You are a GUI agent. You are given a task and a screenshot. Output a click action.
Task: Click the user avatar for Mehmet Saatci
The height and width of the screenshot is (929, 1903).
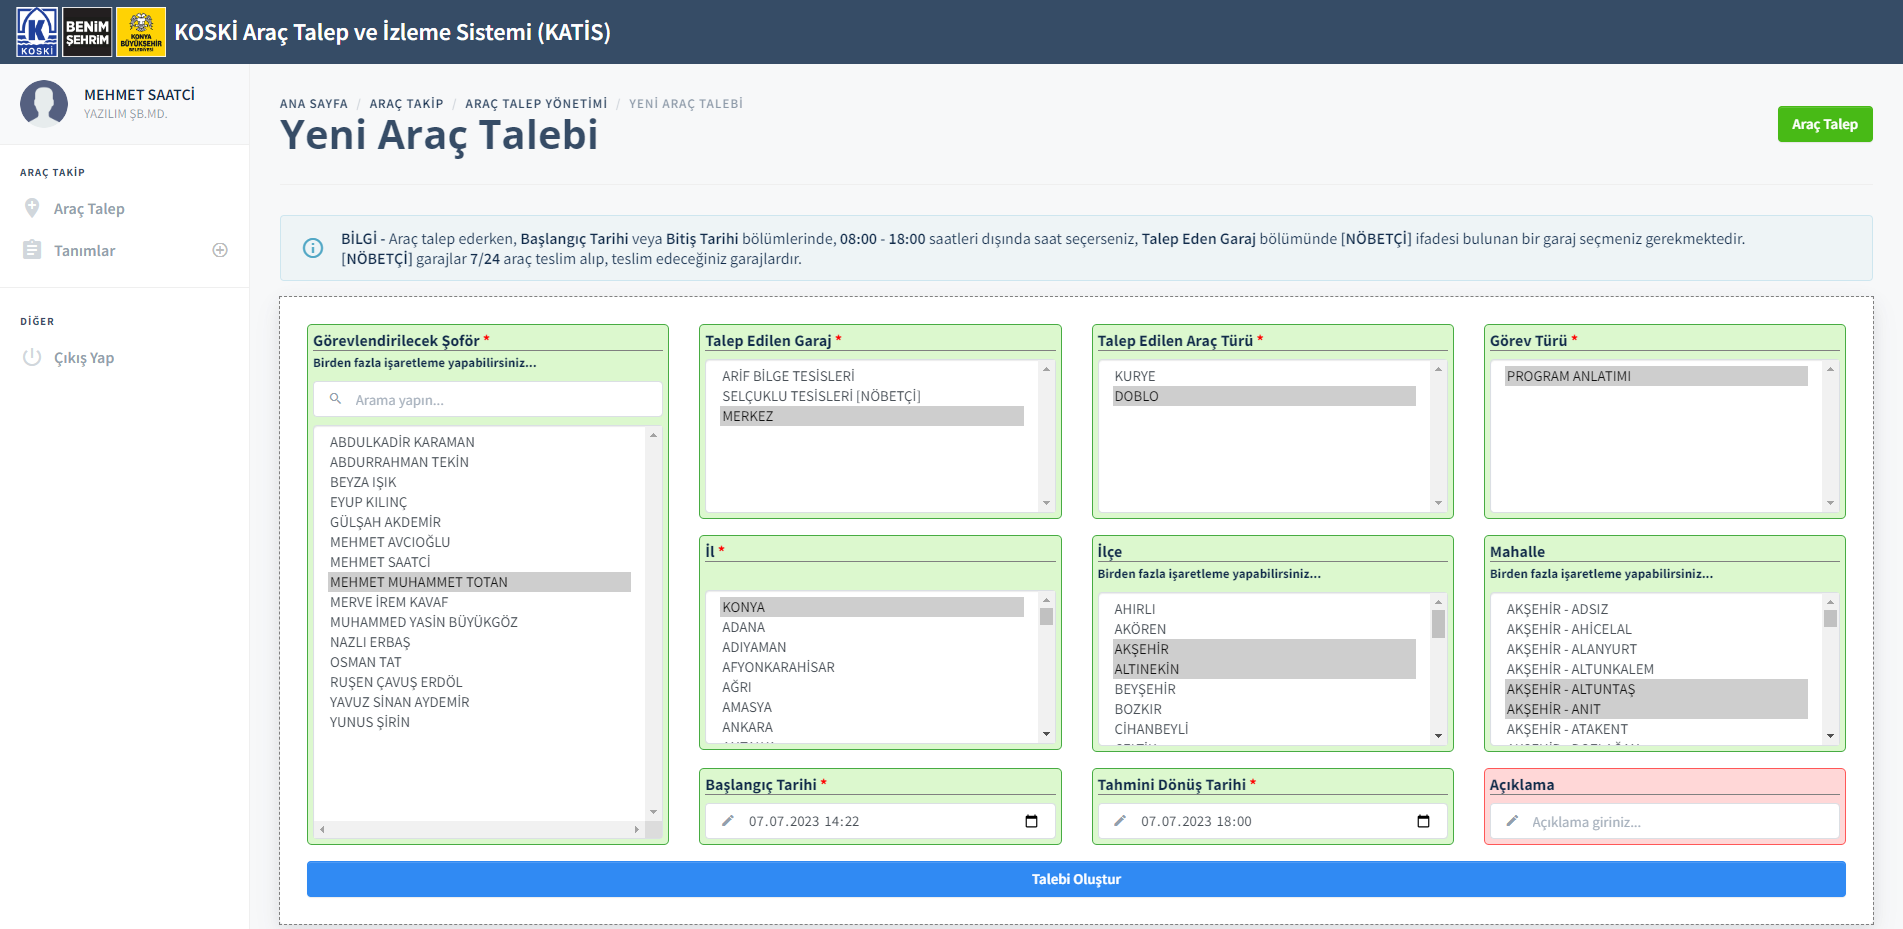click(44, 103)
